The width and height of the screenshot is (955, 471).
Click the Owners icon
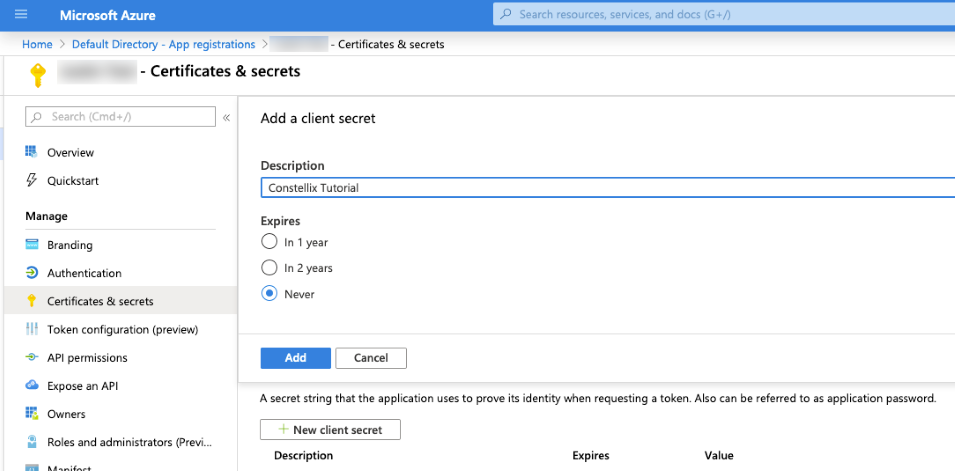32,414
